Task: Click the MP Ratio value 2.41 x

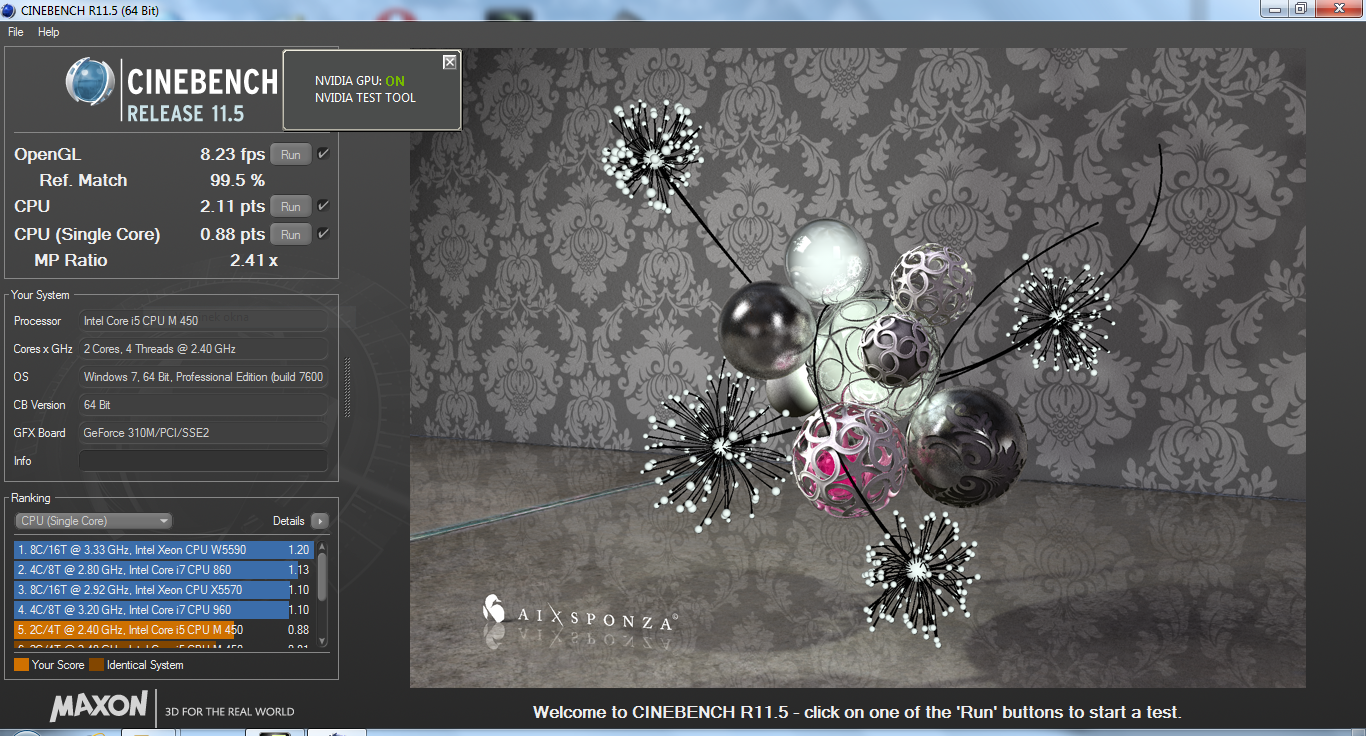Action: click(254, 261)
